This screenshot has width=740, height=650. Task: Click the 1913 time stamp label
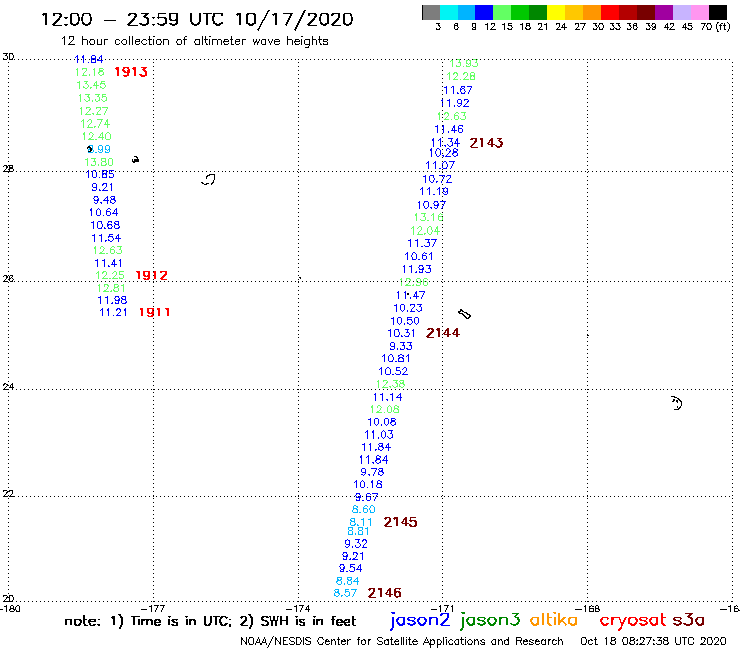point(131,72)
